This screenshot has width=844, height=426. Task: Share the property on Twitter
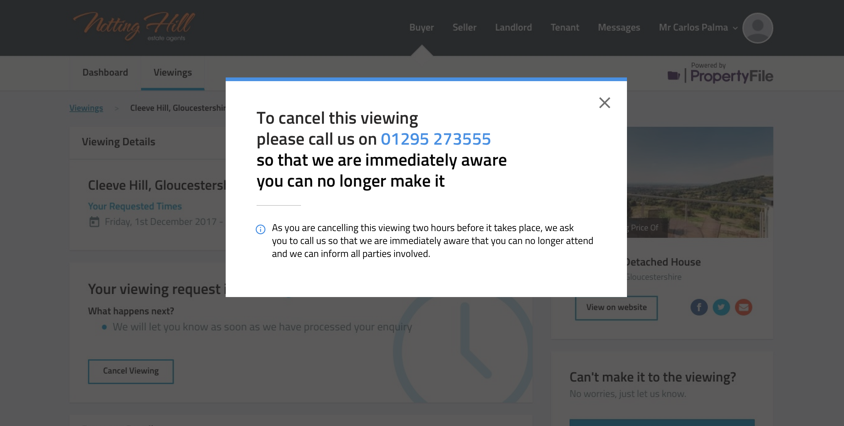click(721, 307)
